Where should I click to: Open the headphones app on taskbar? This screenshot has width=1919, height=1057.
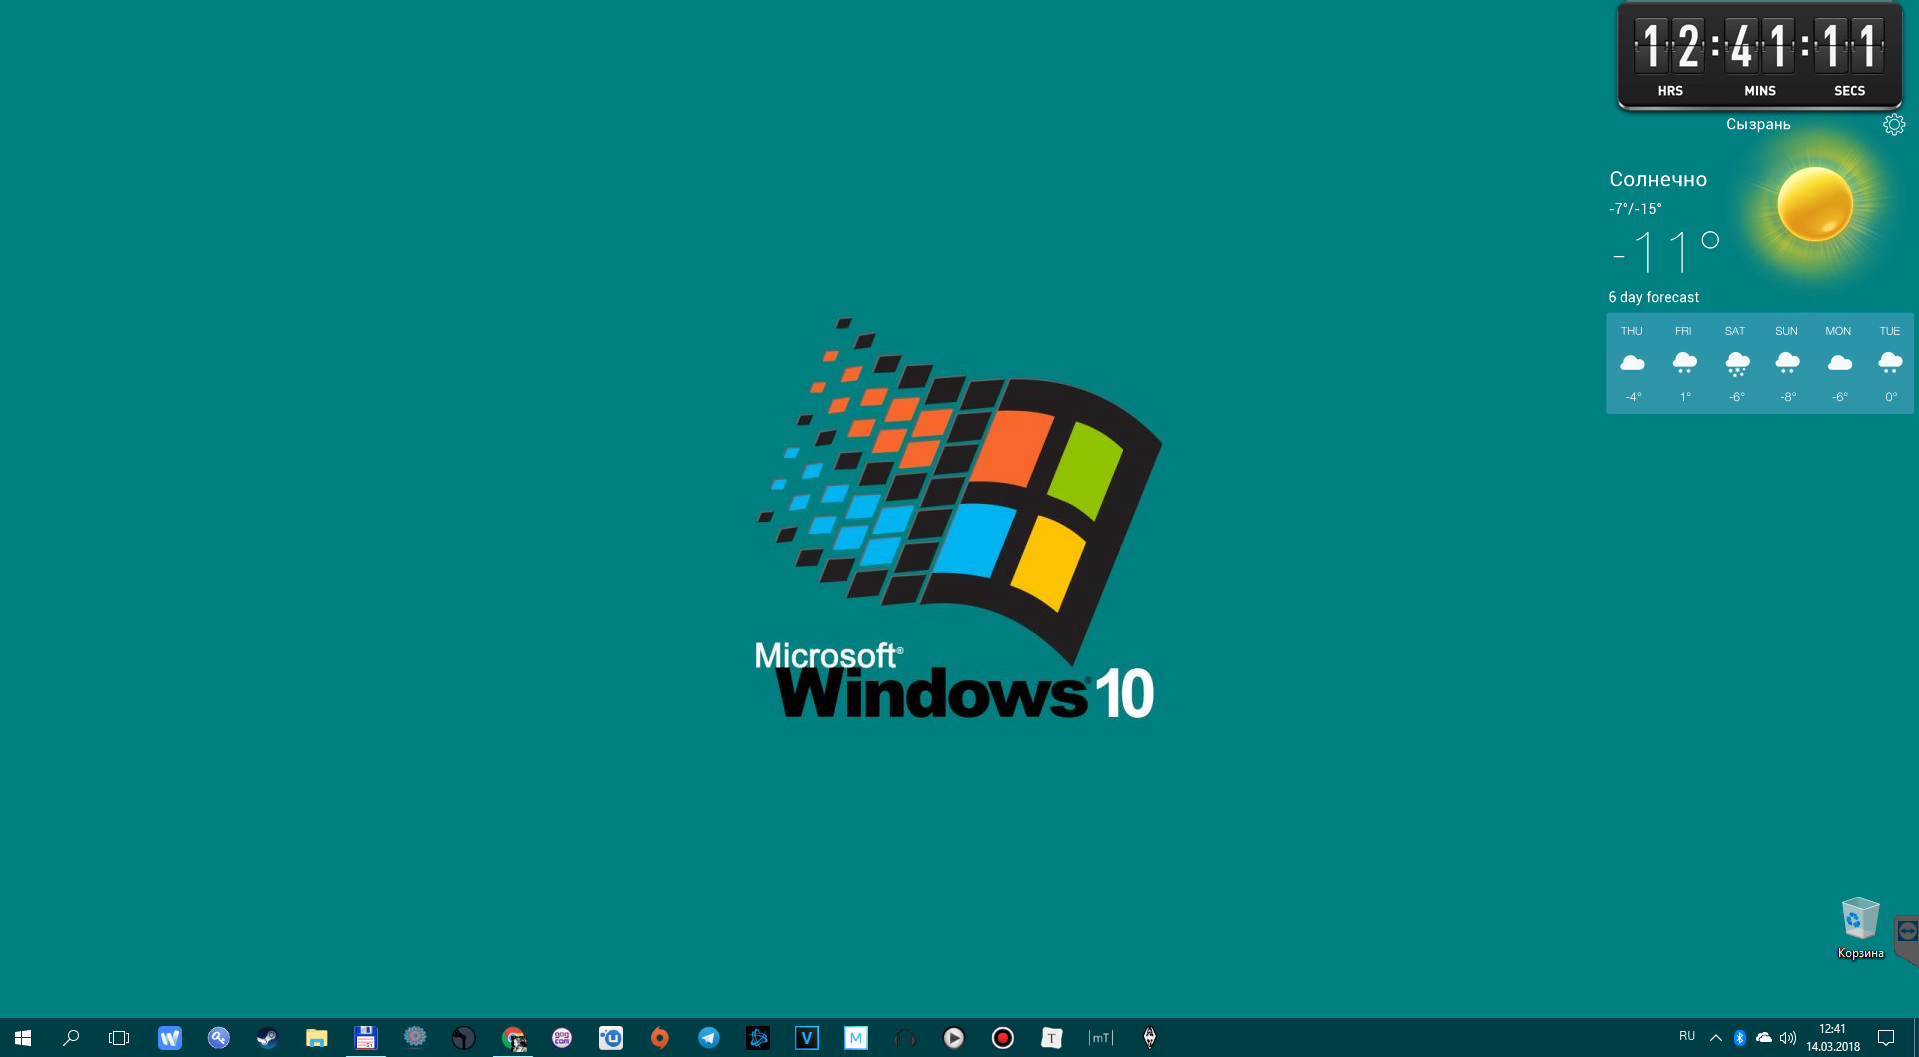tap(905, 1038)
